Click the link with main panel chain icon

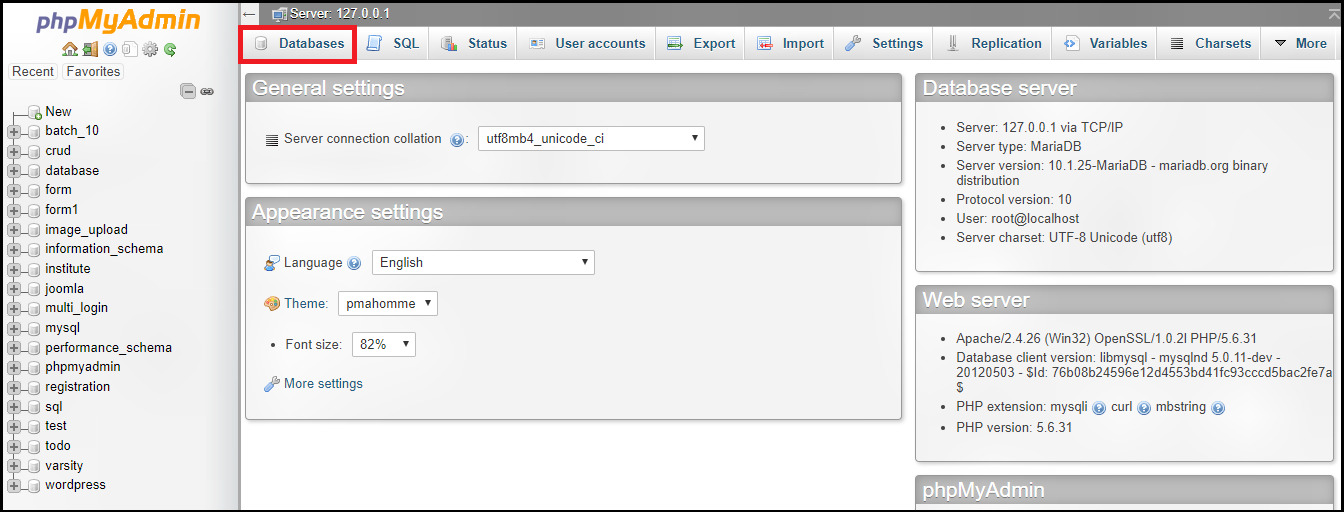point(207,91)
